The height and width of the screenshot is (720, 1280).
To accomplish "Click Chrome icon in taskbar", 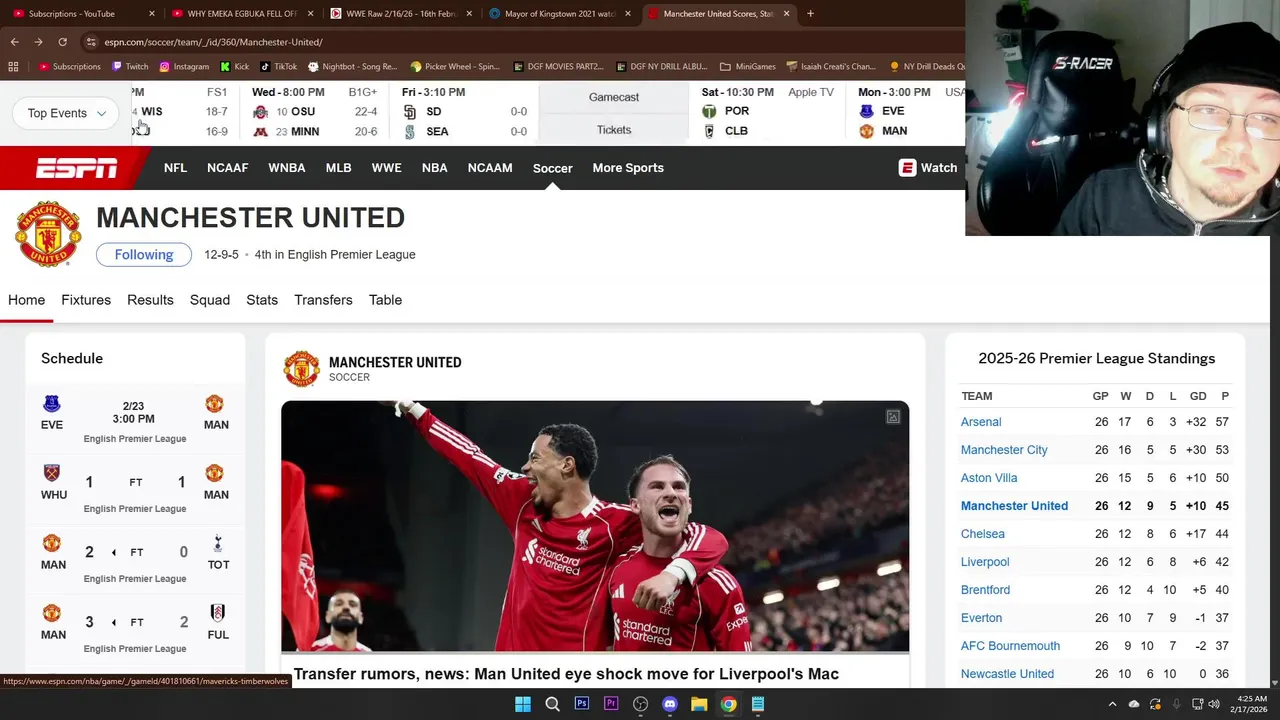I will (x=729, y=704).
